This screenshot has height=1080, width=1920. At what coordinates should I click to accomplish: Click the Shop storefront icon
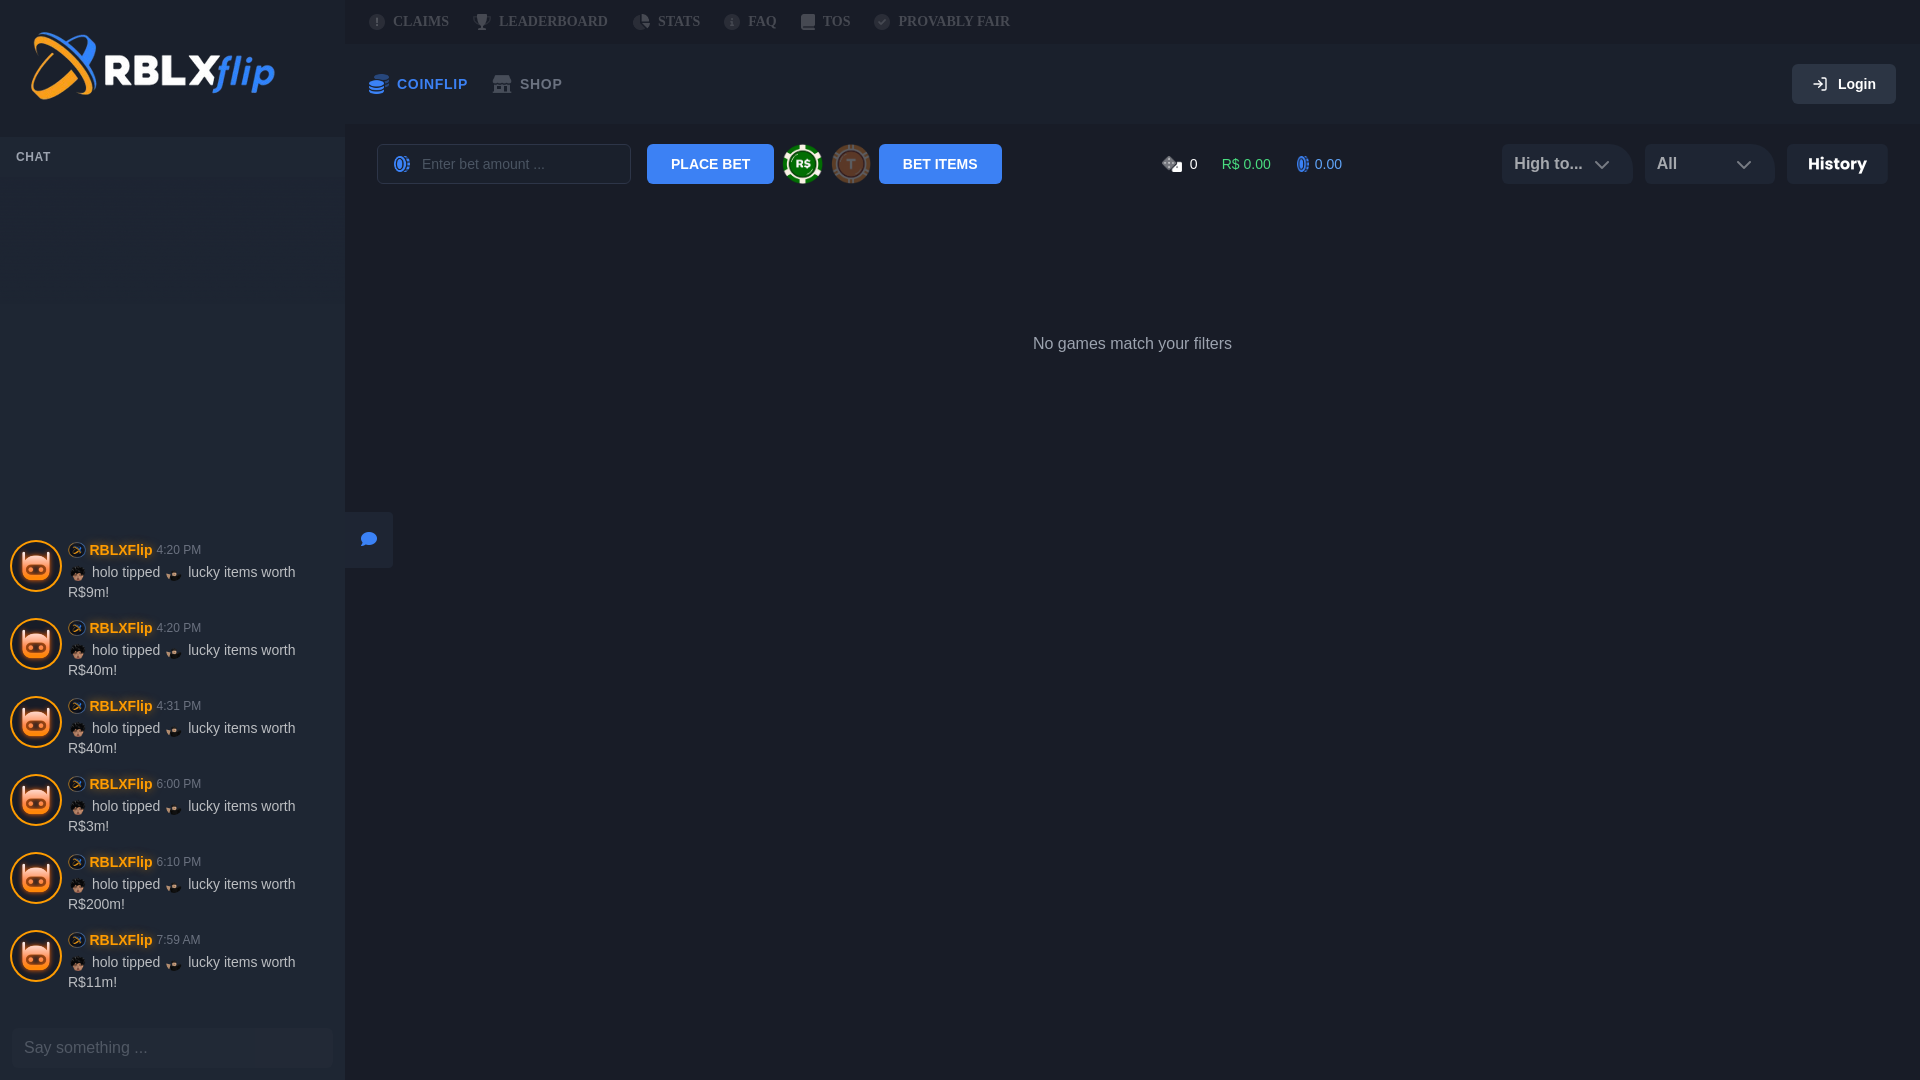click(x=502, y=84)
